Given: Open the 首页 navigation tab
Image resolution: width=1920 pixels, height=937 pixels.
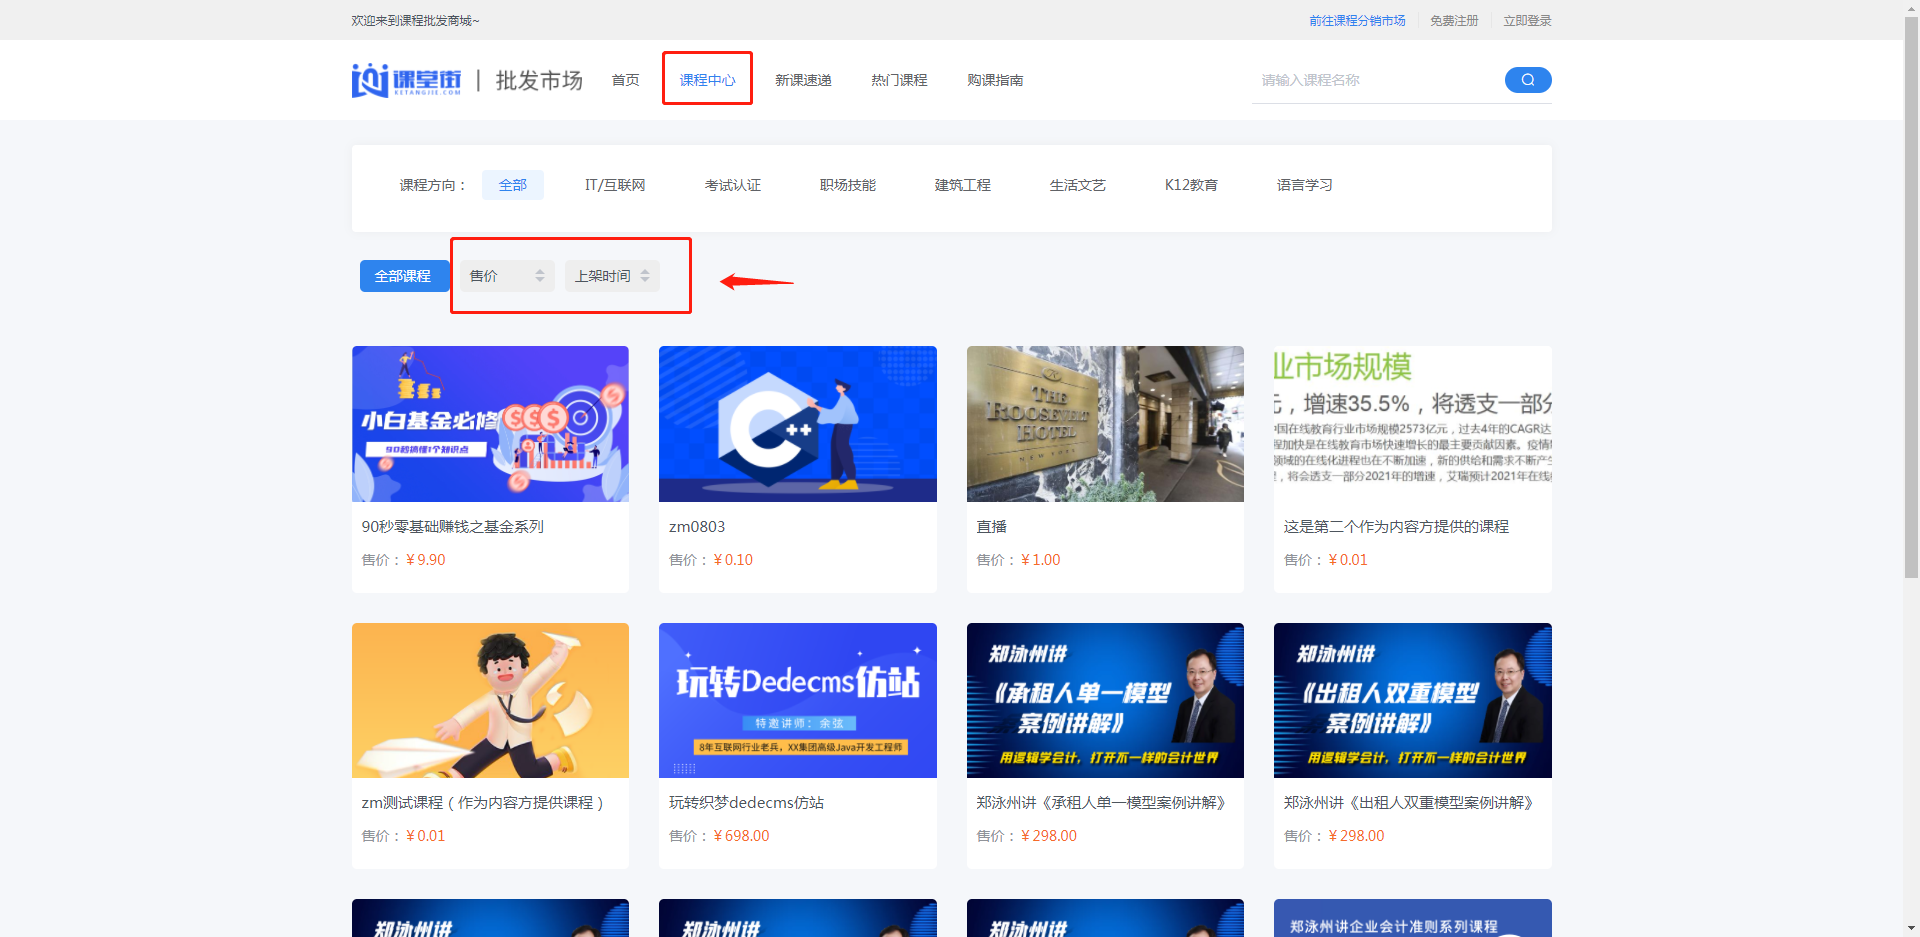Looking at the screenshot, I should pos(626,80).
